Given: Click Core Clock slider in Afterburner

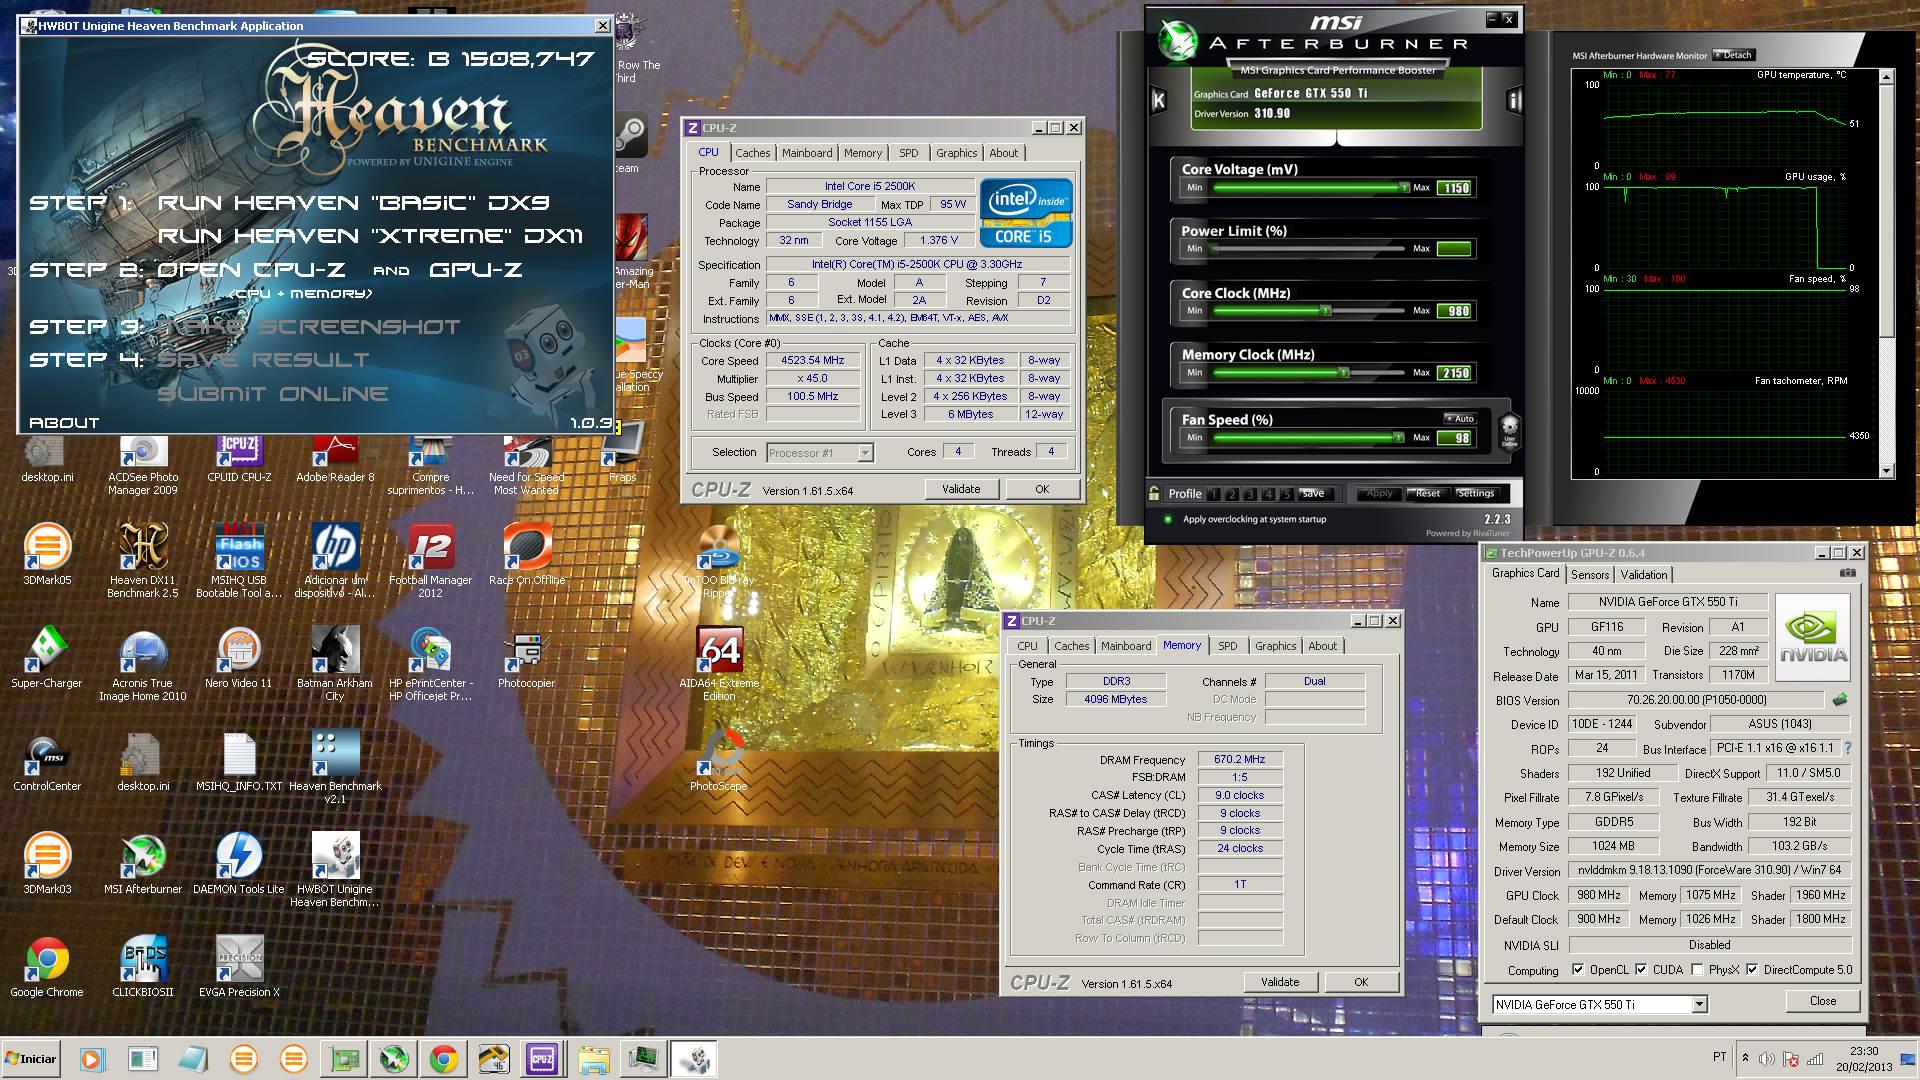Looking at the screenshot, I should pyautogui.click(x=1310, y=311).
